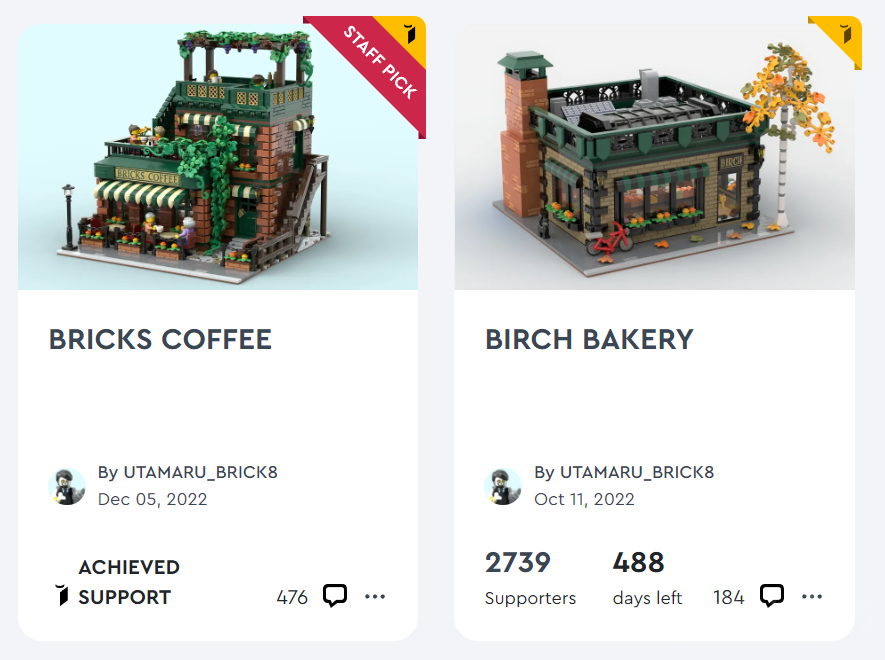Viewport: 885px width, 660px height.
Task: Open the Bricks Coffee project title
Action: [x=160, y=339]
